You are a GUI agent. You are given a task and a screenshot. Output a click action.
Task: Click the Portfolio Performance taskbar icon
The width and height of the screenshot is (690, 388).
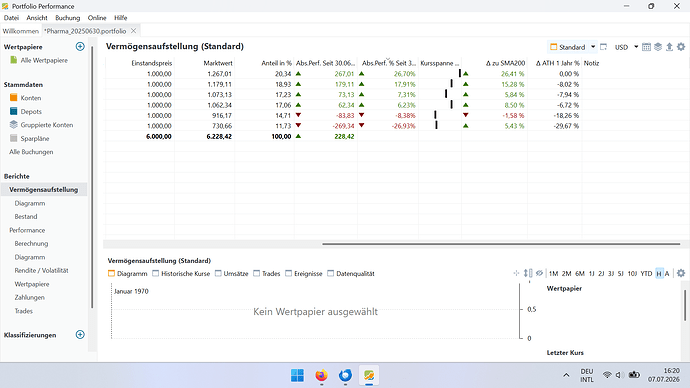pyautogui.click(x=369, y=375)
